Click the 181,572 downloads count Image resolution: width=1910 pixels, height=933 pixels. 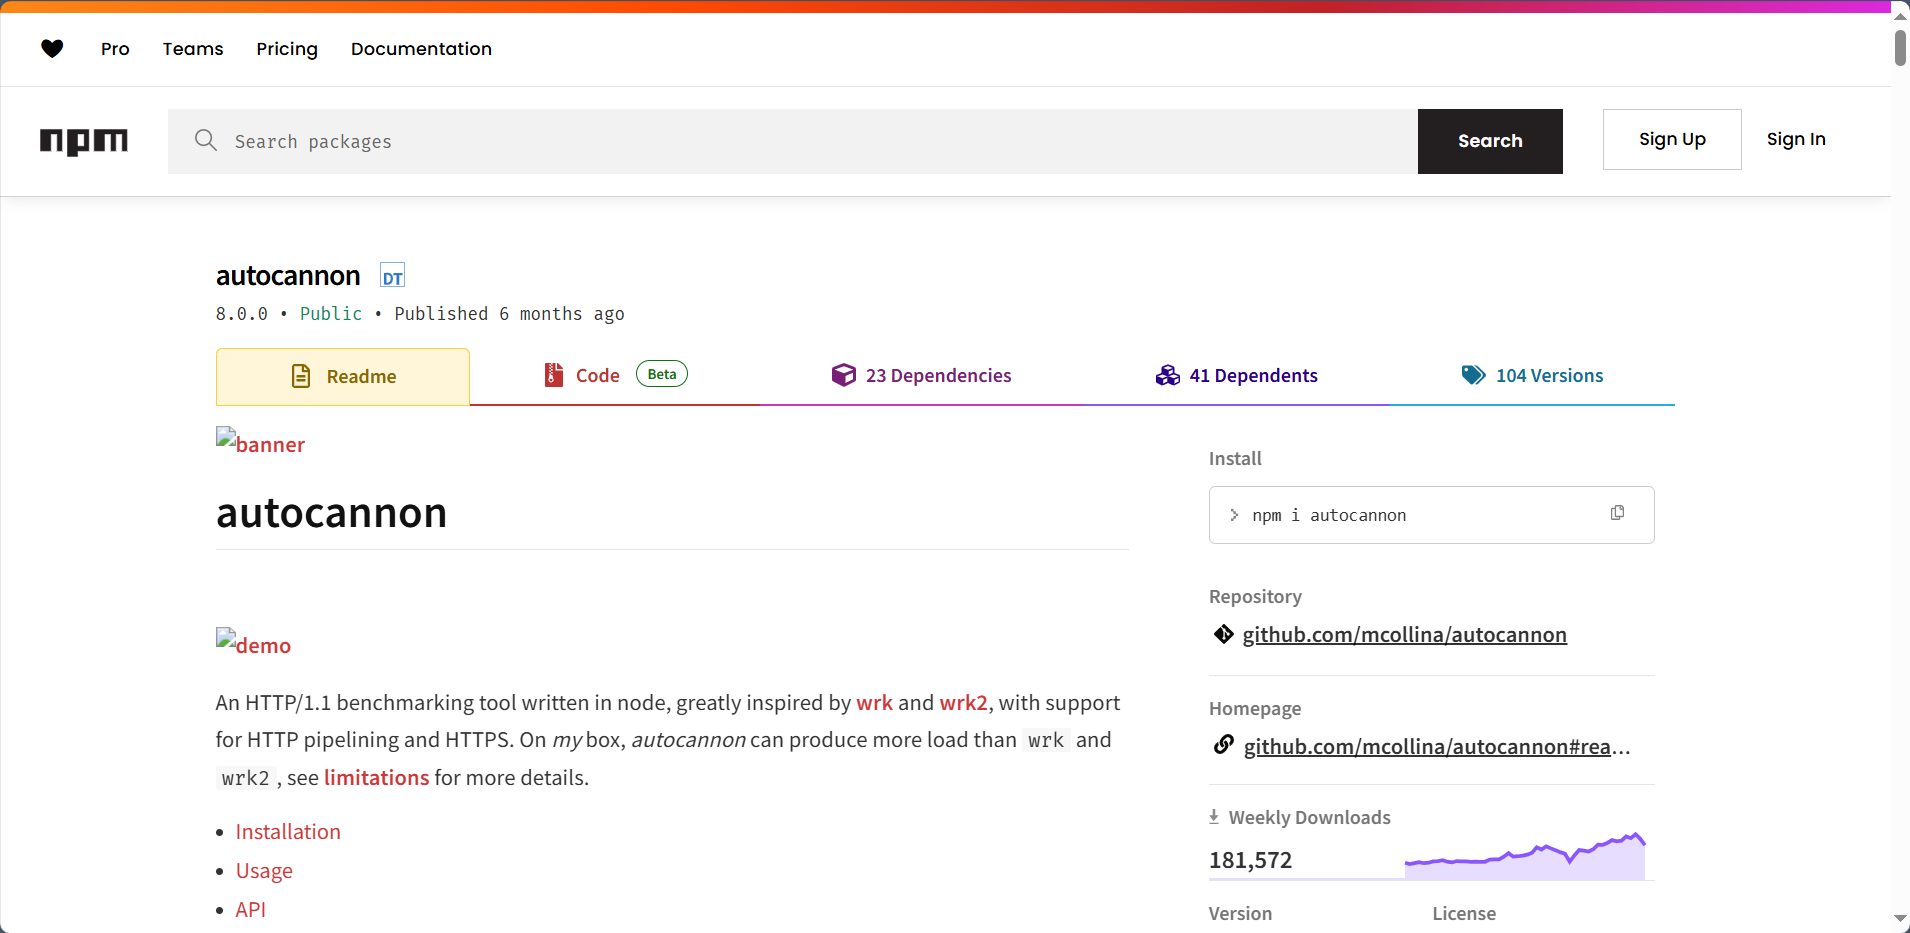point(1250,860)
